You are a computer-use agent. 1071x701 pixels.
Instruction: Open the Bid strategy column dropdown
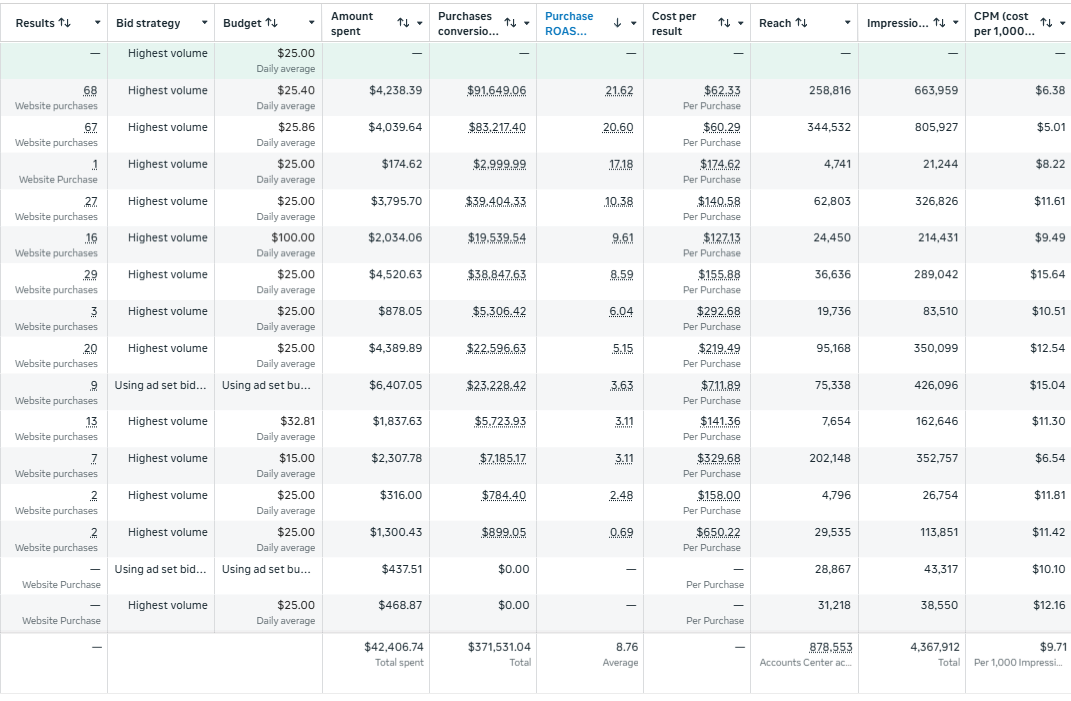point(206,22)
